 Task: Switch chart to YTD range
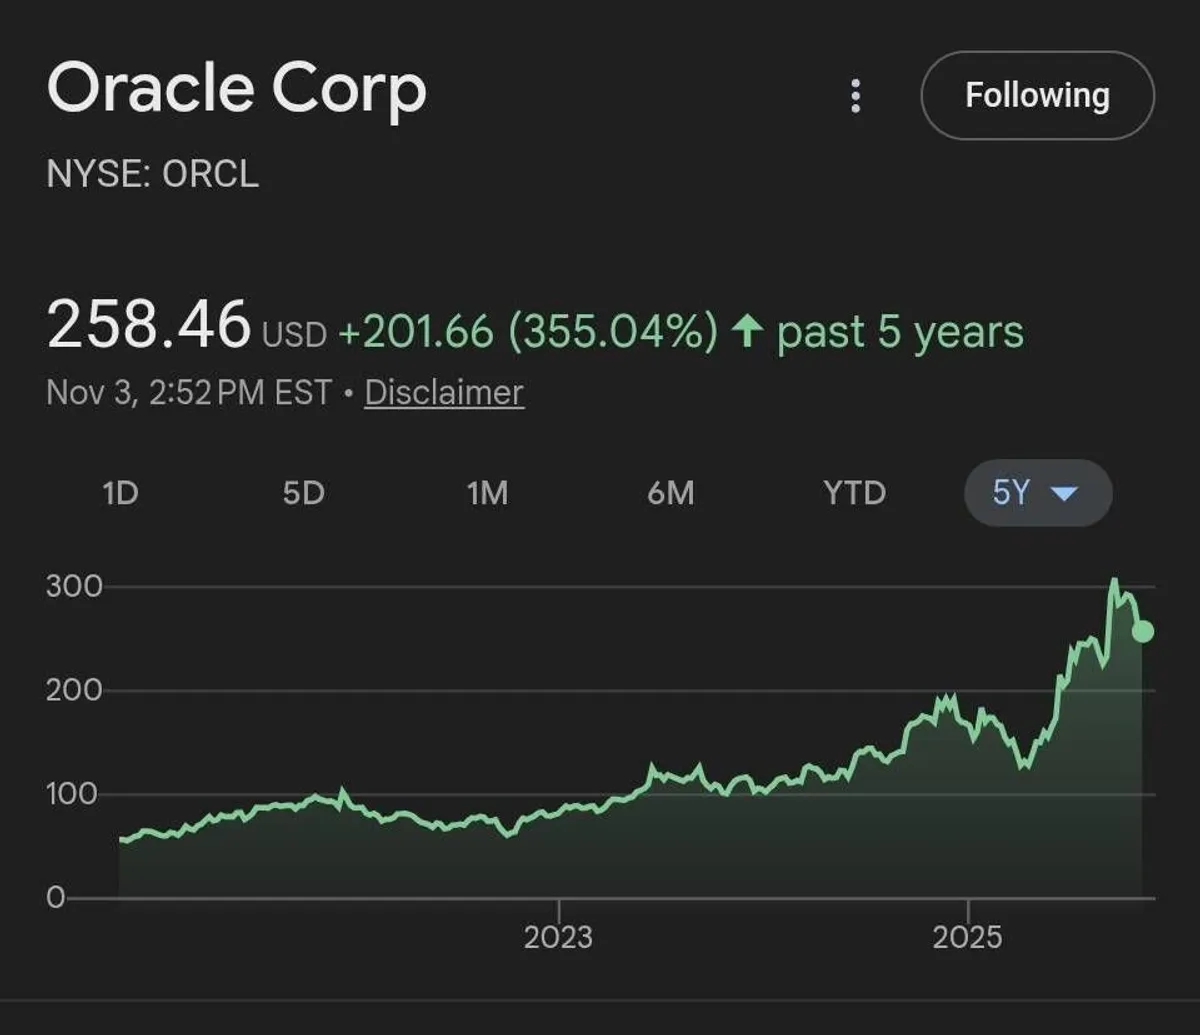[854, 493]
